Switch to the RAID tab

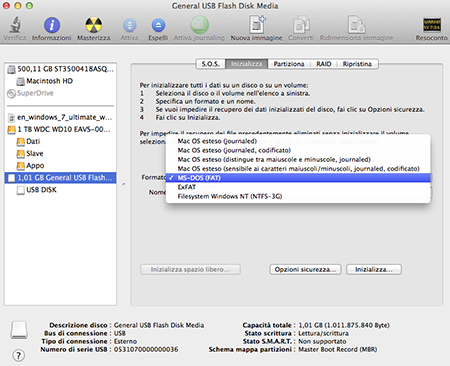pyautogui.click(x=324, y=64)
